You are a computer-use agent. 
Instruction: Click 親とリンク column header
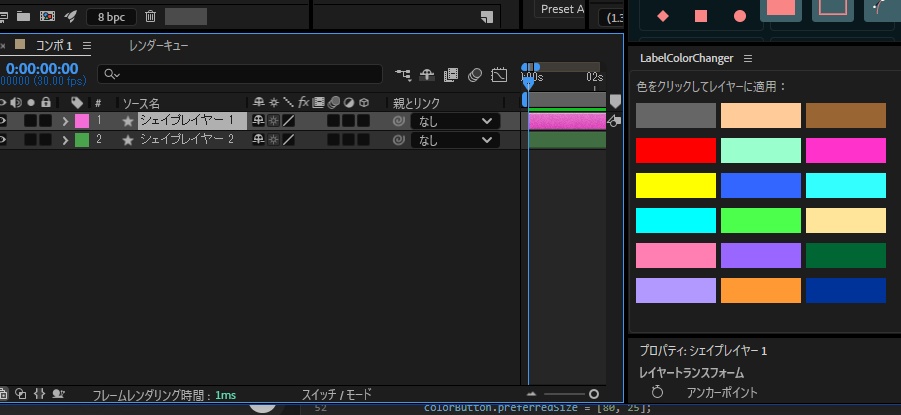[416, 103]
